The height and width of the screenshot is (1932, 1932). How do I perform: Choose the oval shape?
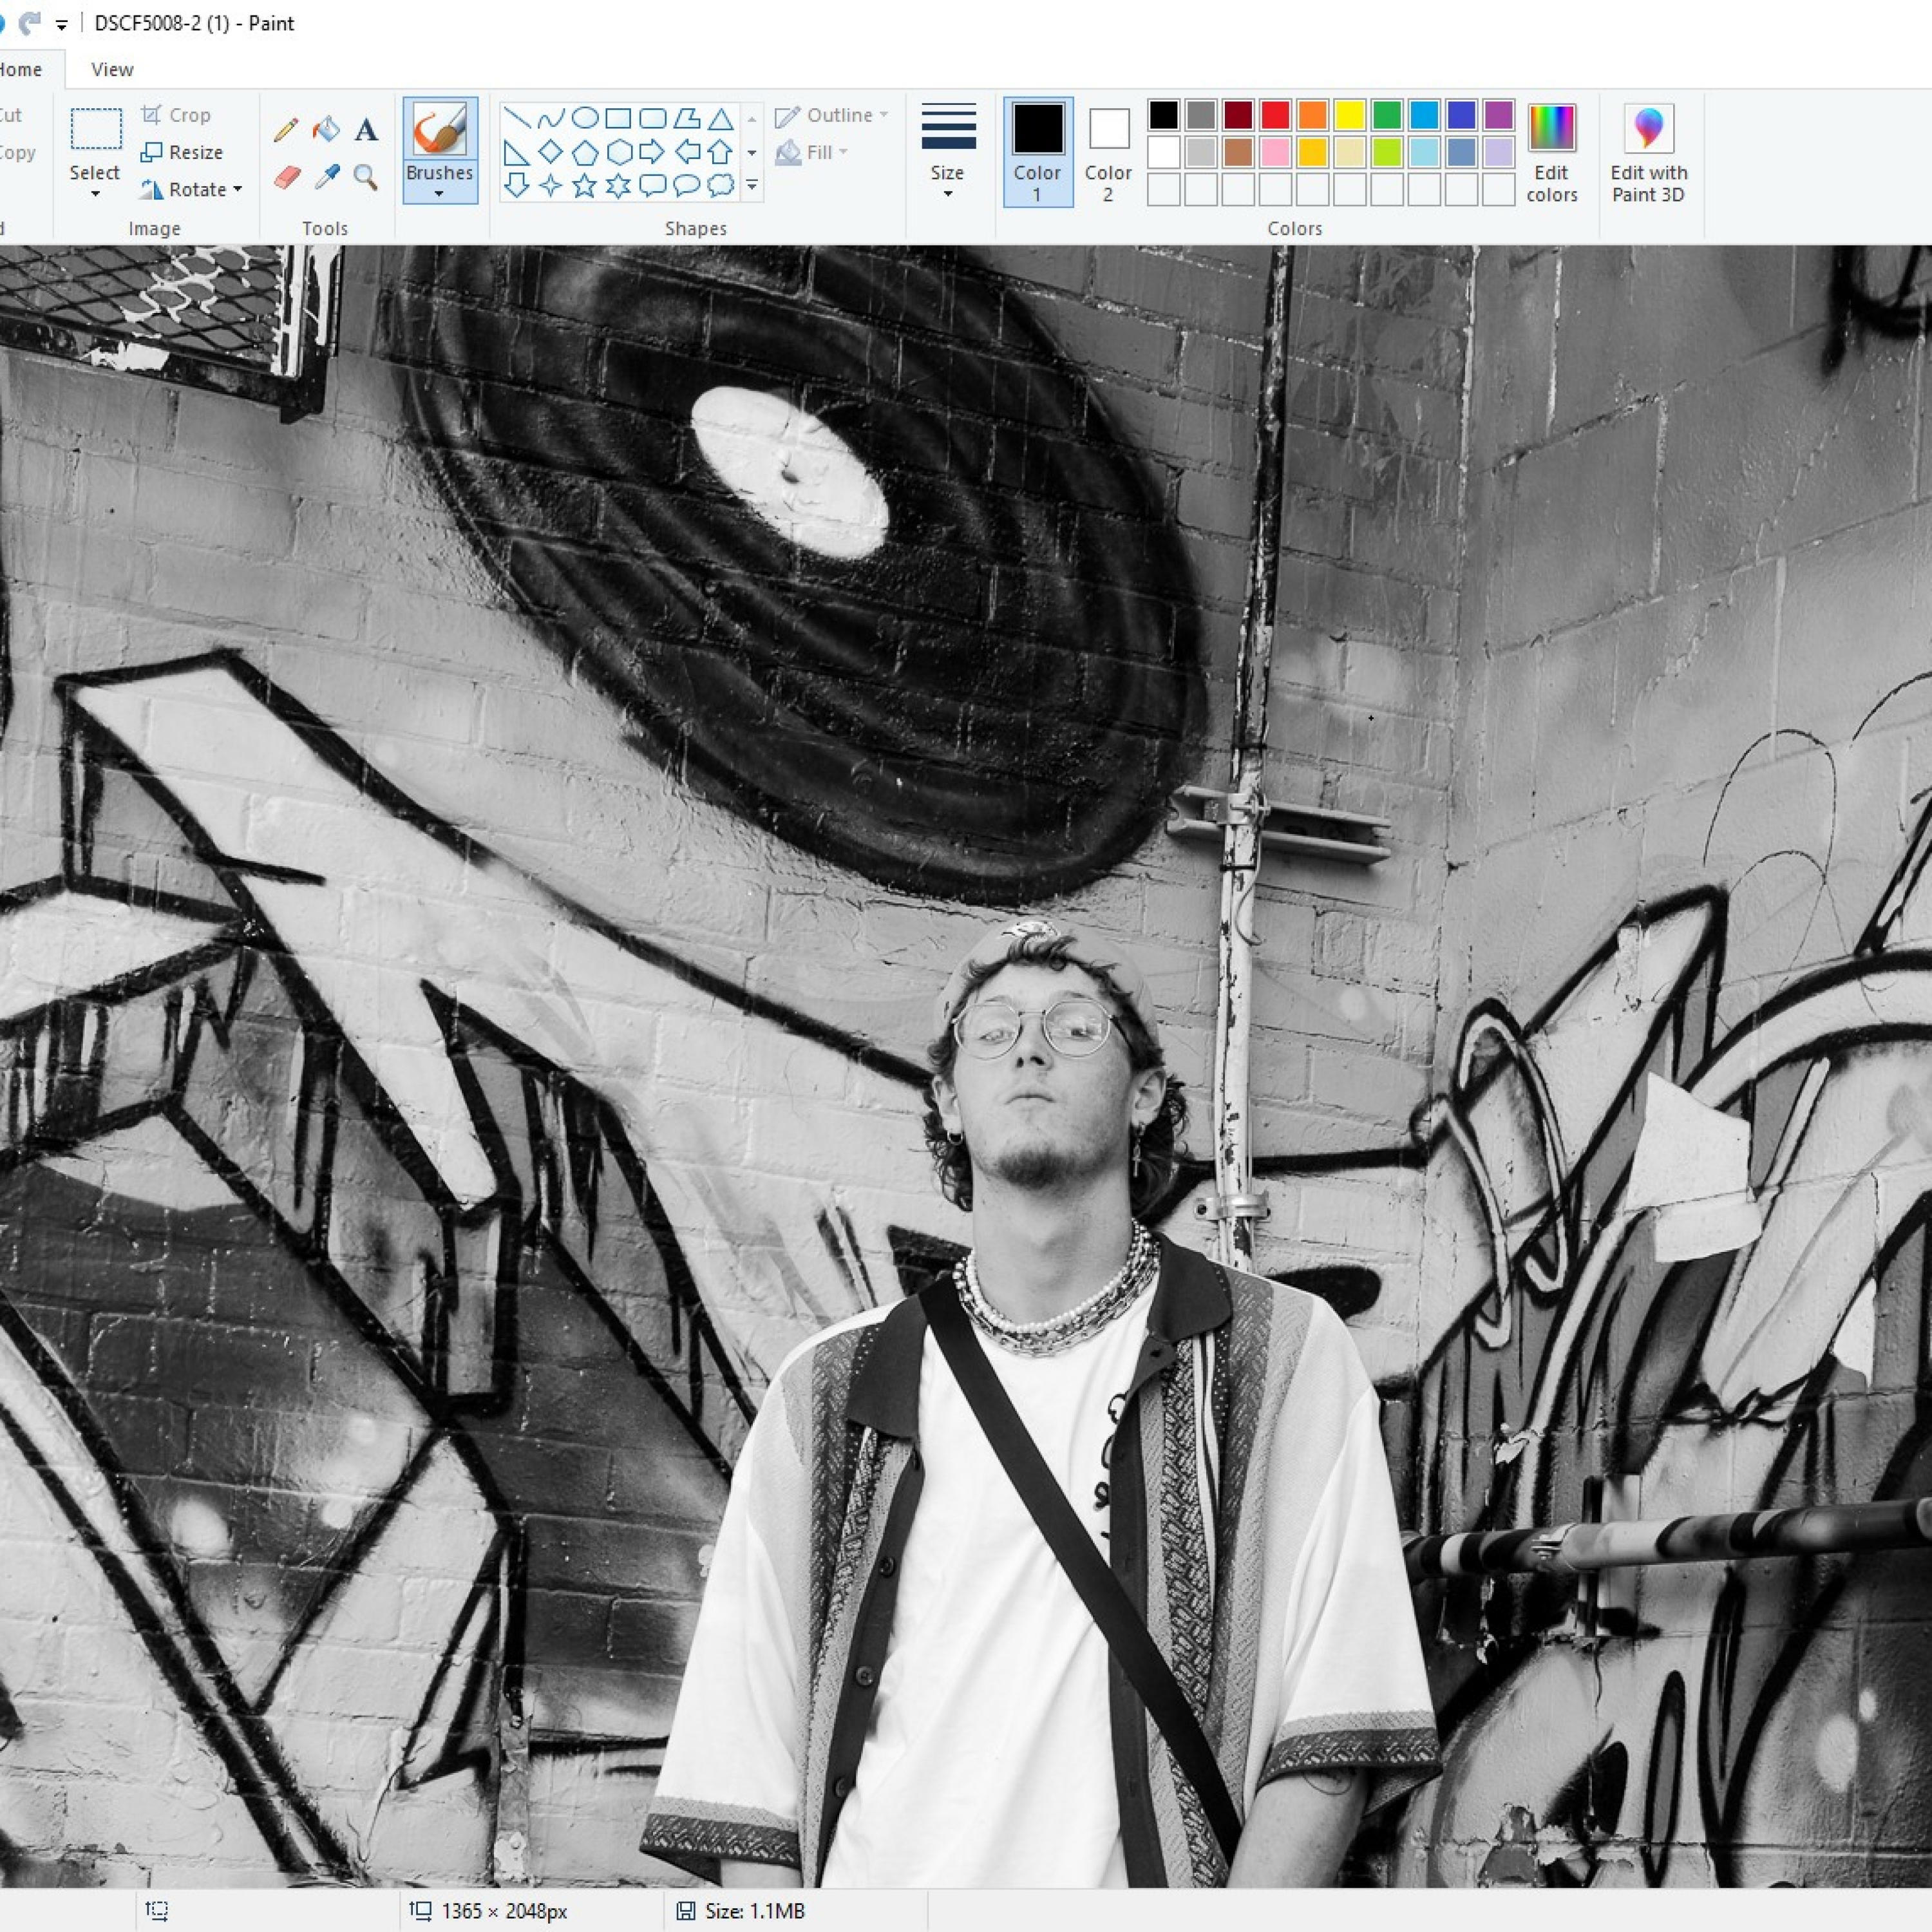(x=585, y=118)
